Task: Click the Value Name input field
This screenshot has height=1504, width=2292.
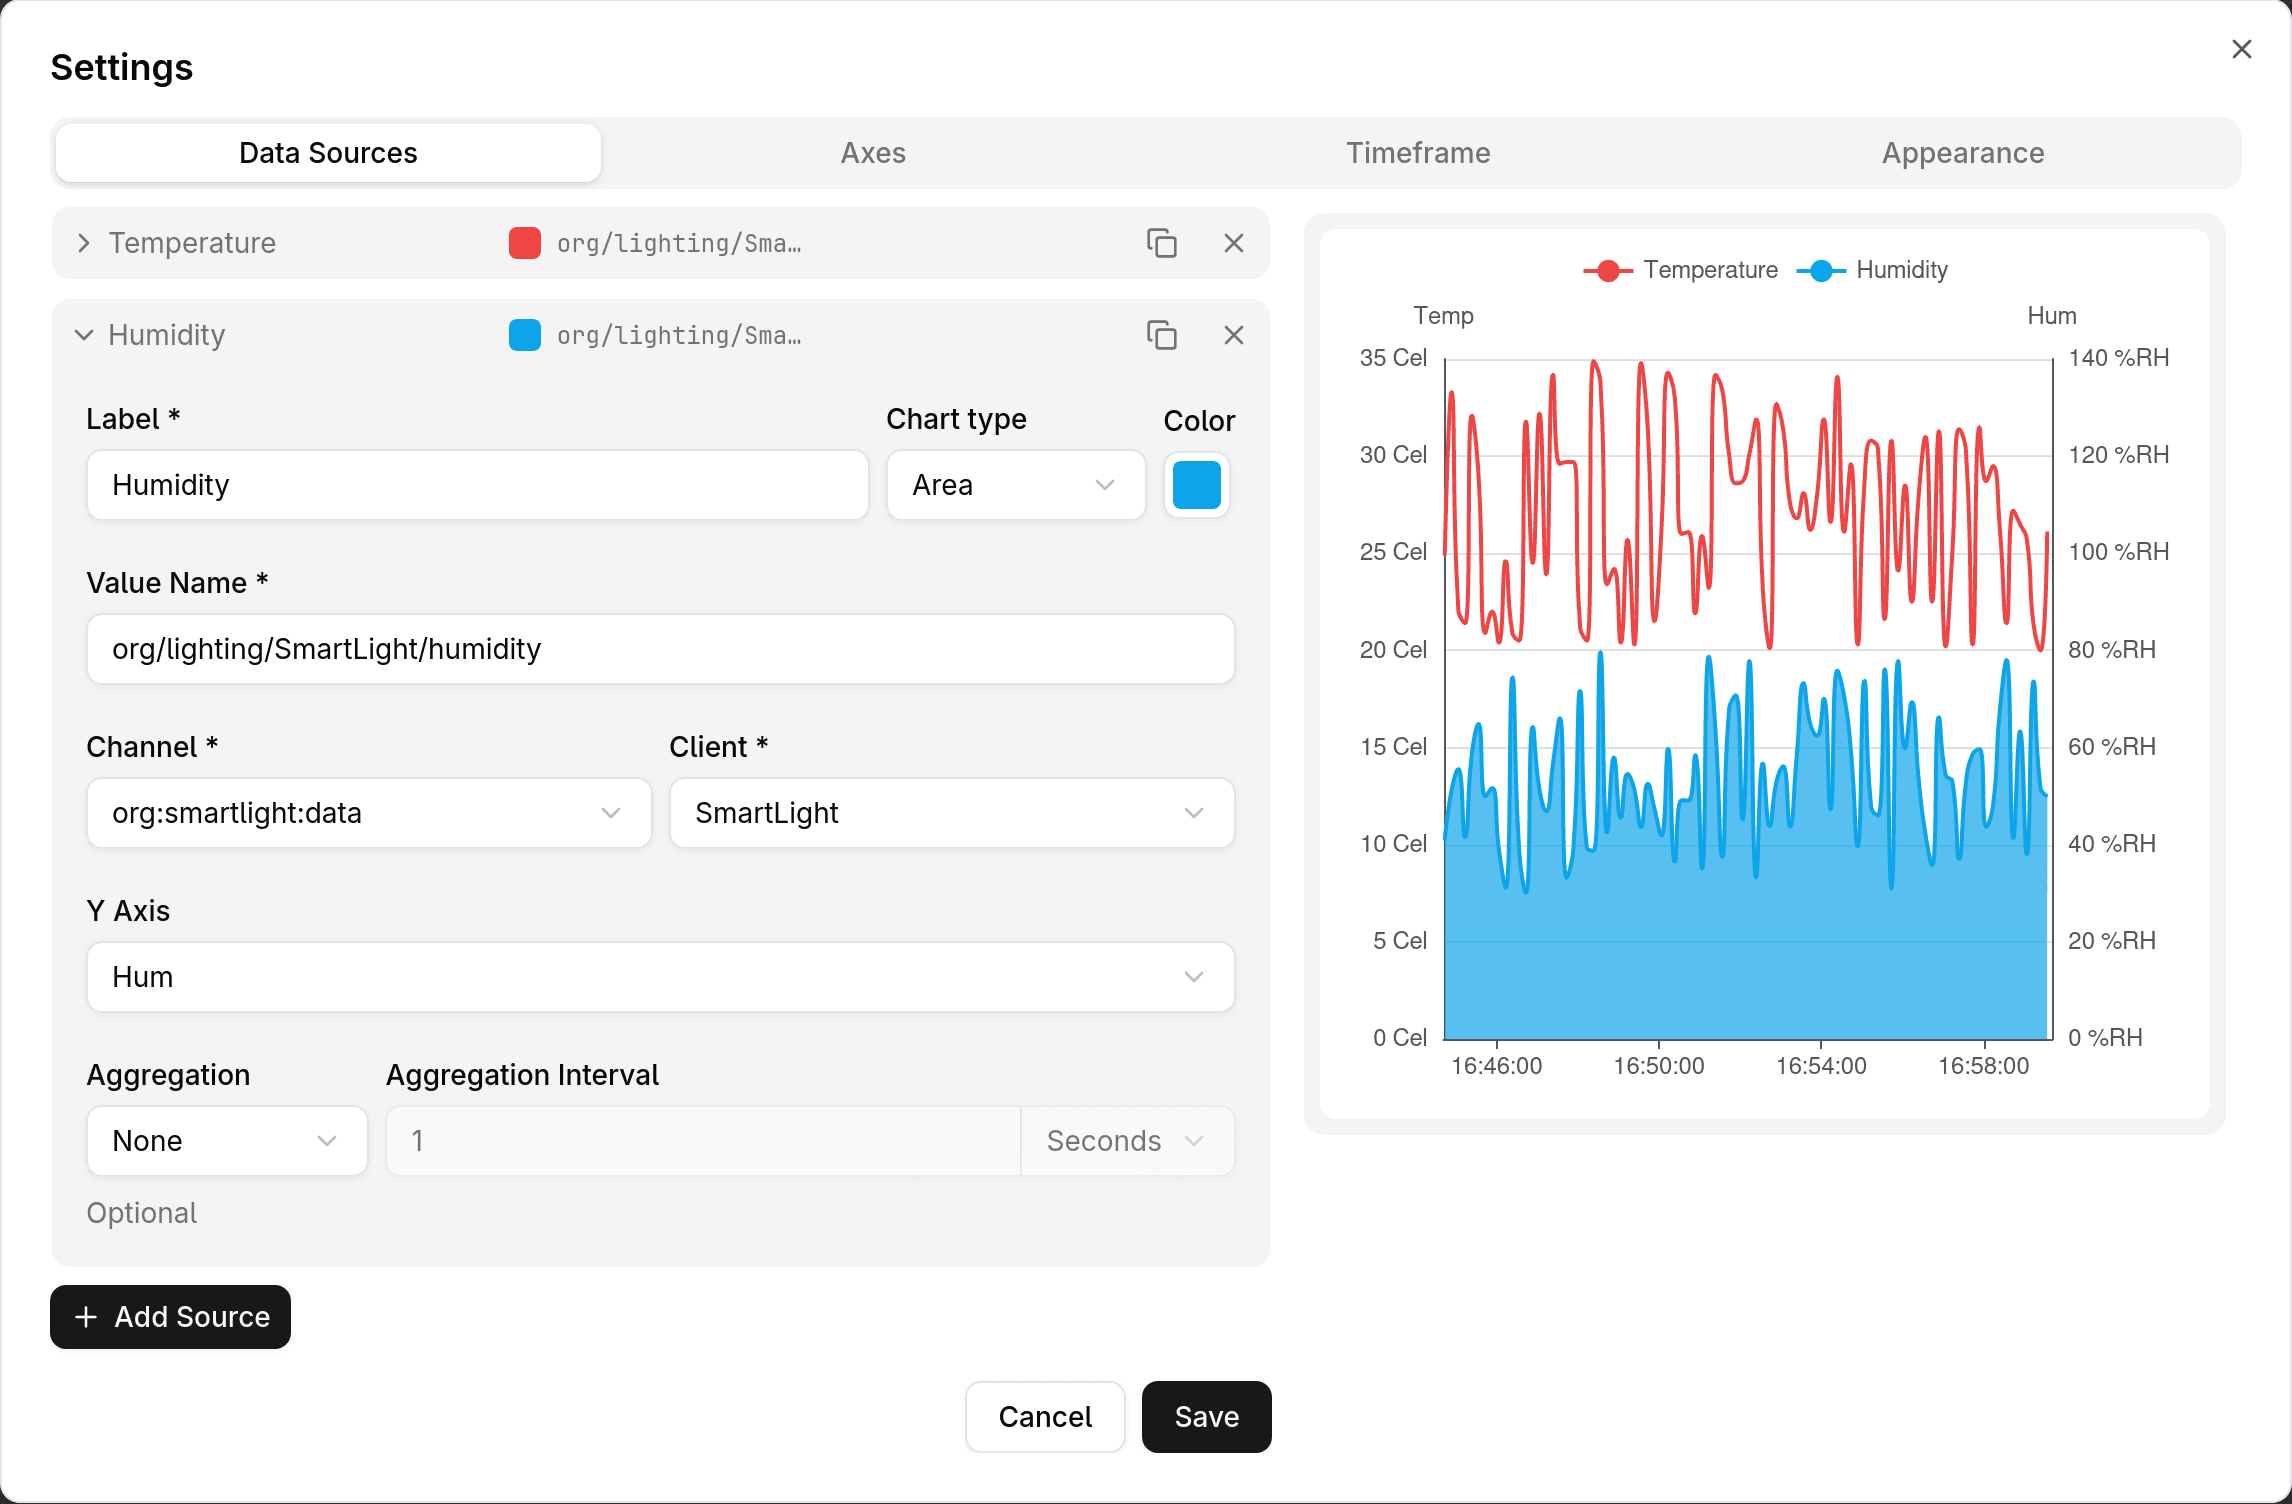Action: coord(660,649)
